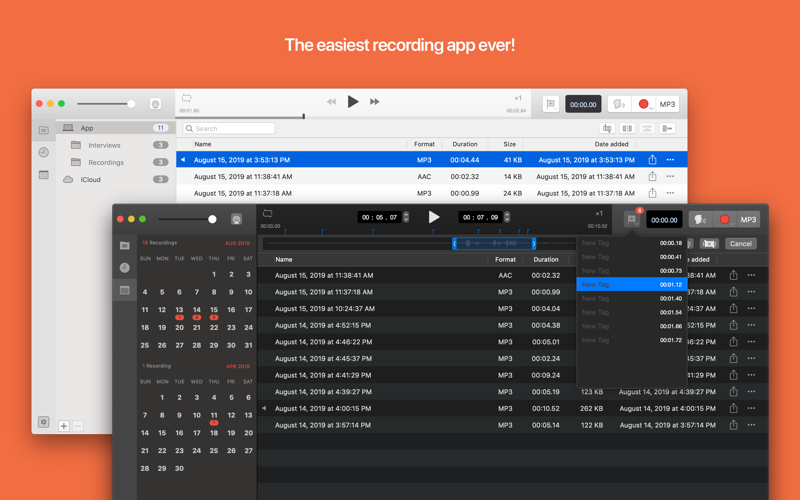Open tags flag dropdown in dark window
This screenshot has height=500, width=800.
coord(632,220)
